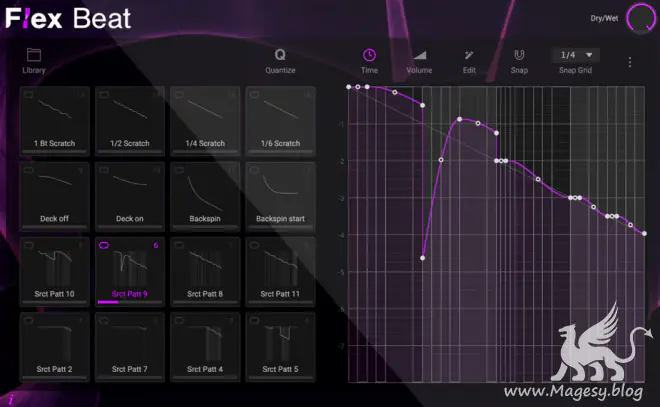Open the three-dot options menu
The height and width of the screenshot is (407, 660).
pos(630,62)
